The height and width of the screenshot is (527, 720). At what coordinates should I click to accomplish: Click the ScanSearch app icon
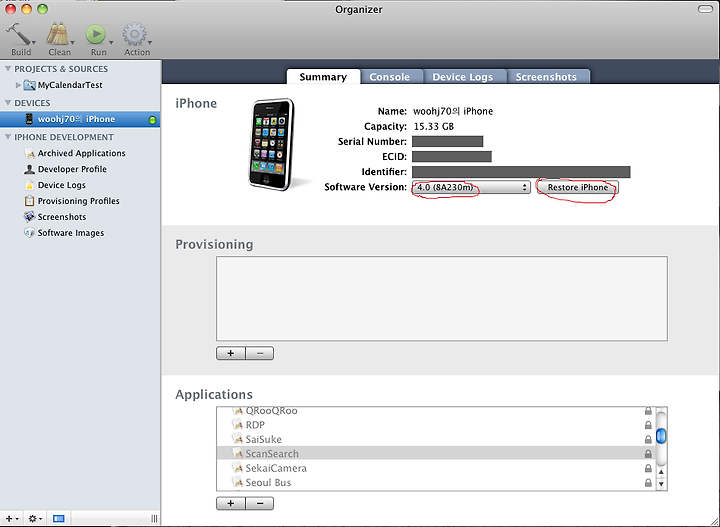point(237,454)
